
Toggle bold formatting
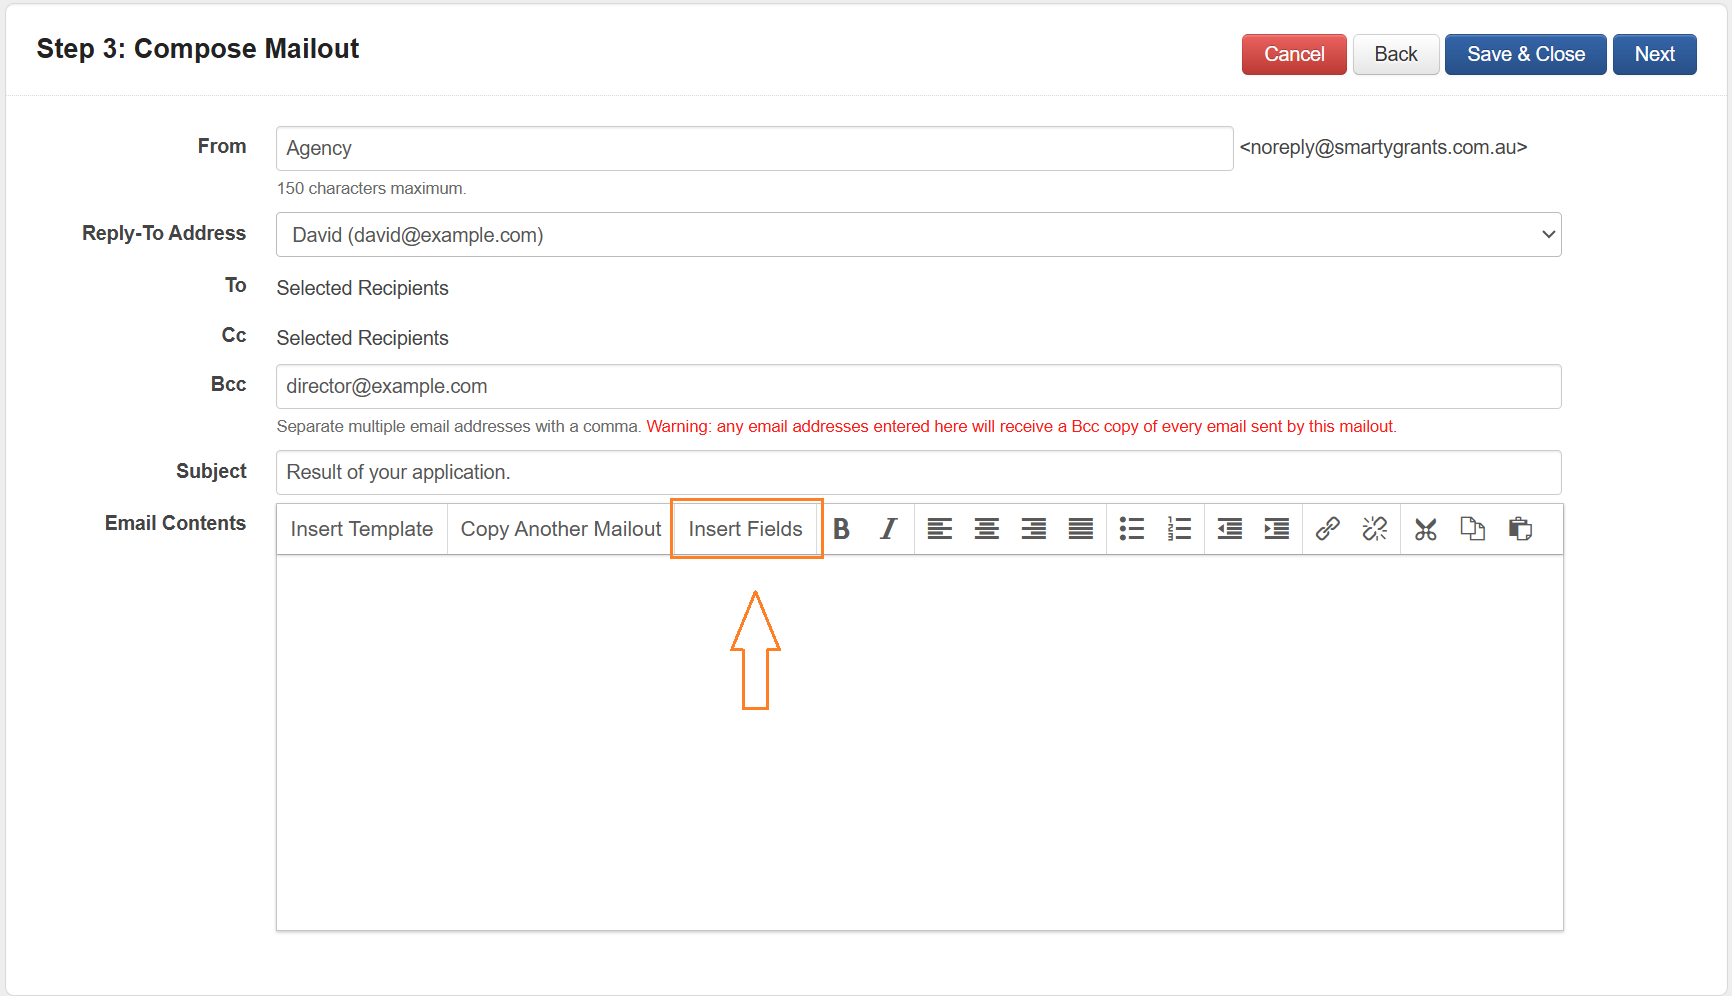[842, 529]
